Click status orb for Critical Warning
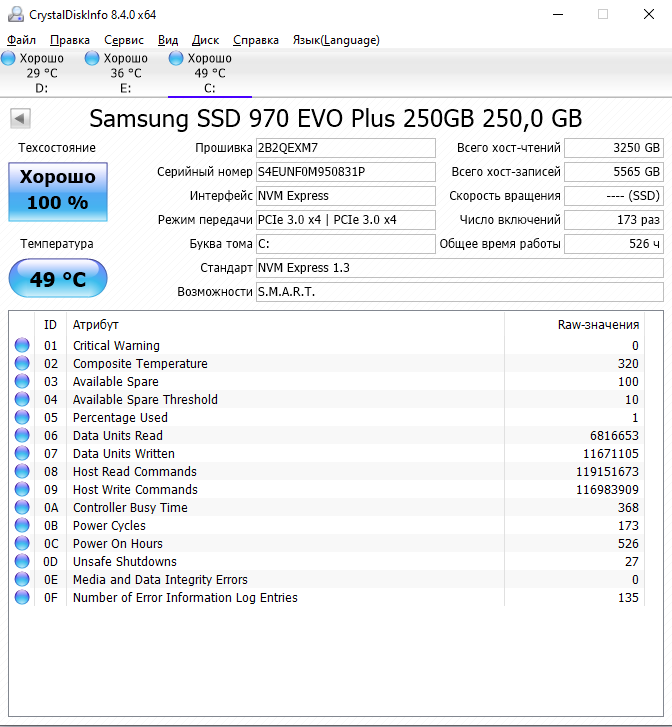This screenshot has width=672, height=727. (x=22, y=345)
